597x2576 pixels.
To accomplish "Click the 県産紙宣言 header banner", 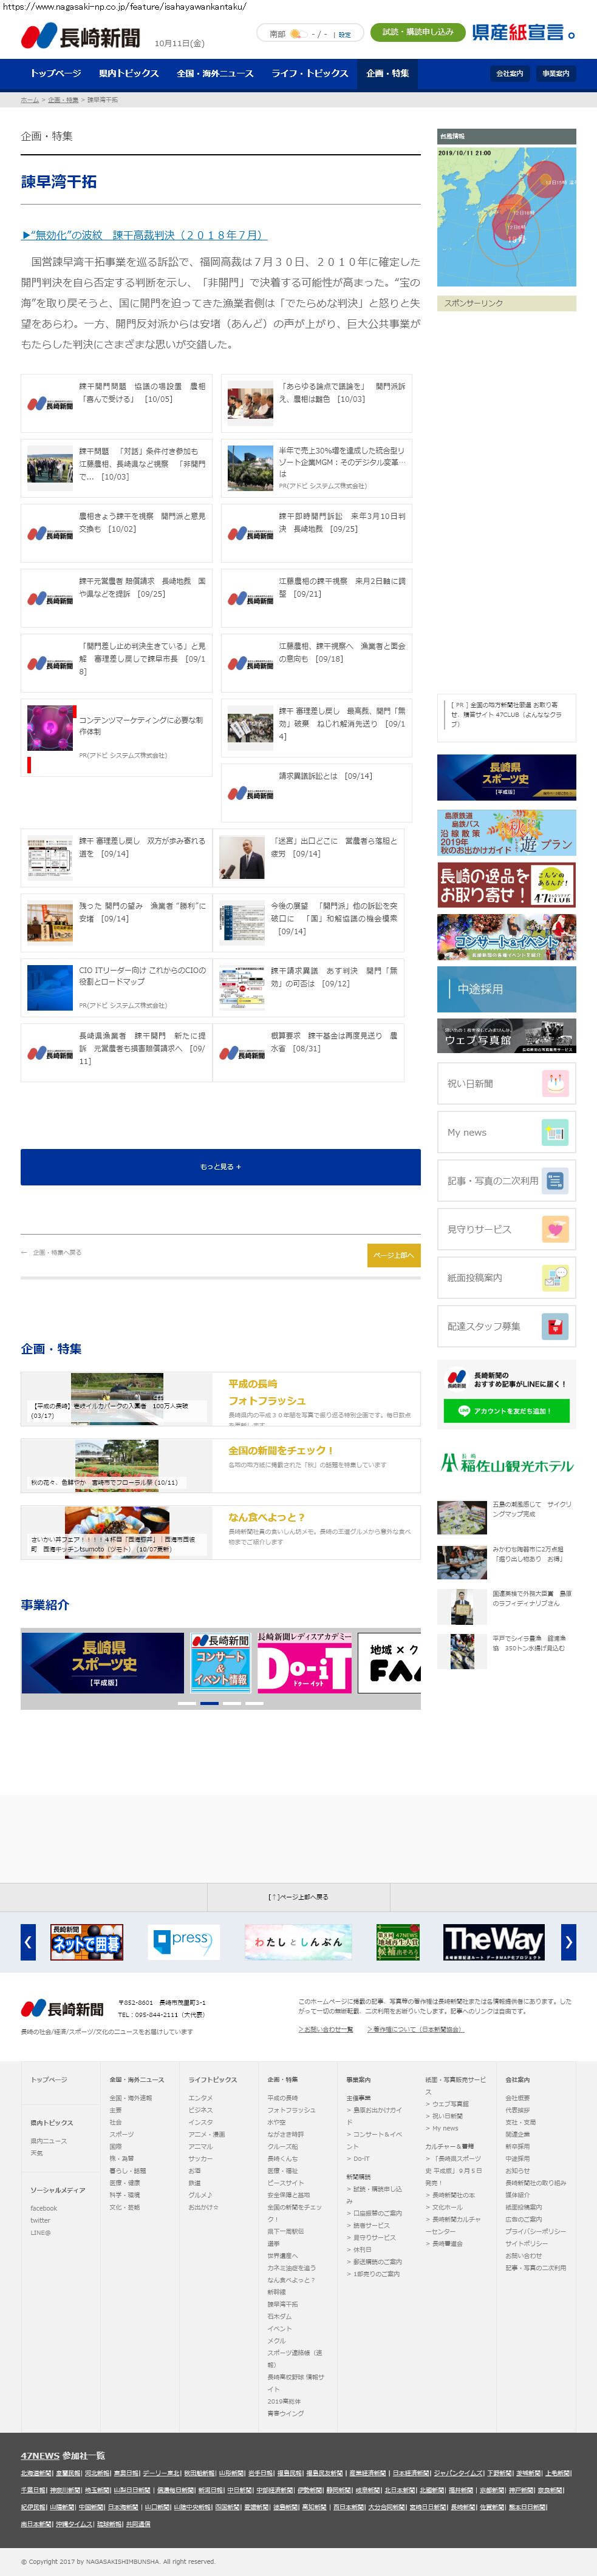I will (x=524, y=33).
